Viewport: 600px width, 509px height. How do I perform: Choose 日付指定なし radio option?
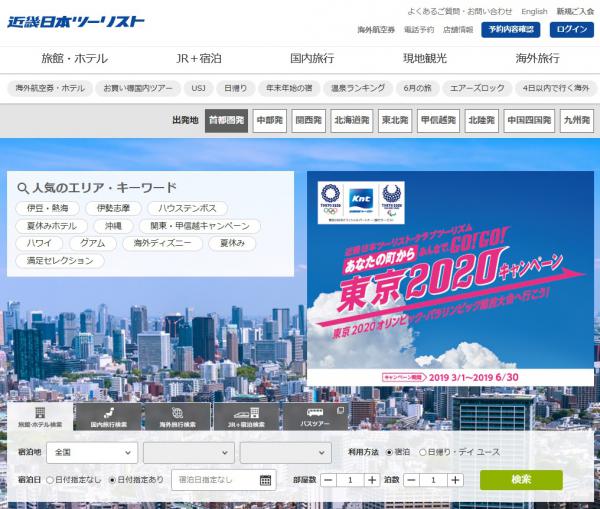pyautogui.click(x=50, y=480)
